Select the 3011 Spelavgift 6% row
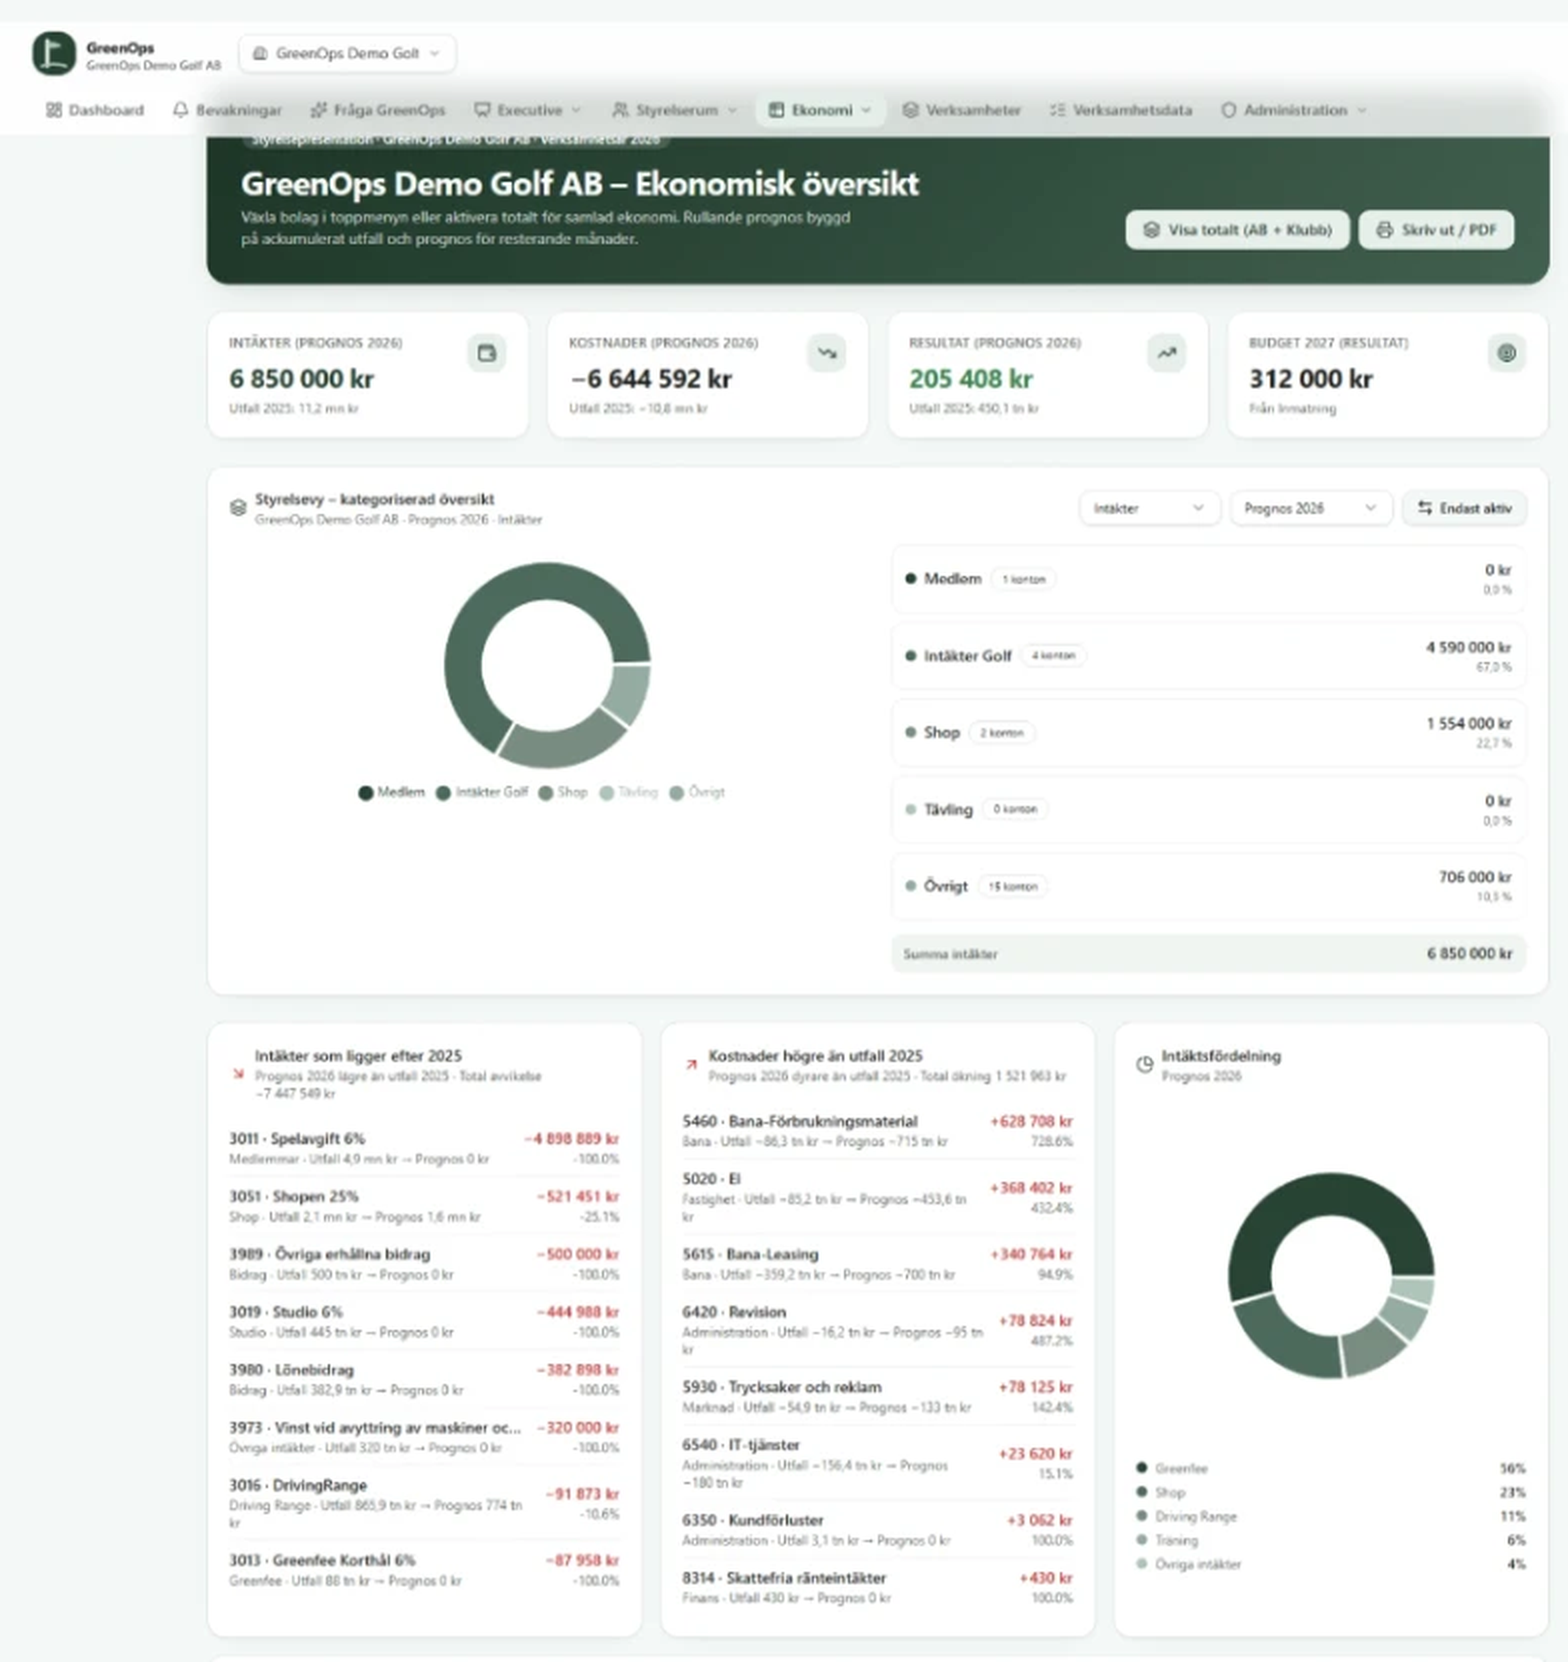The width and height of the screenshot is (1568, 1662). (424, 1148)
